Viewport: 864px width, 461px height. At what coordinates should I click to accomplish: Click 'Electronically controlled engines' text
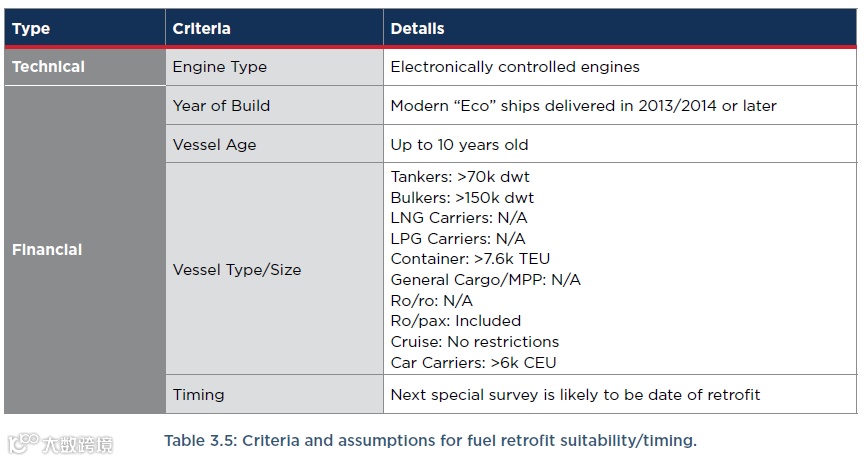(515, 67)
